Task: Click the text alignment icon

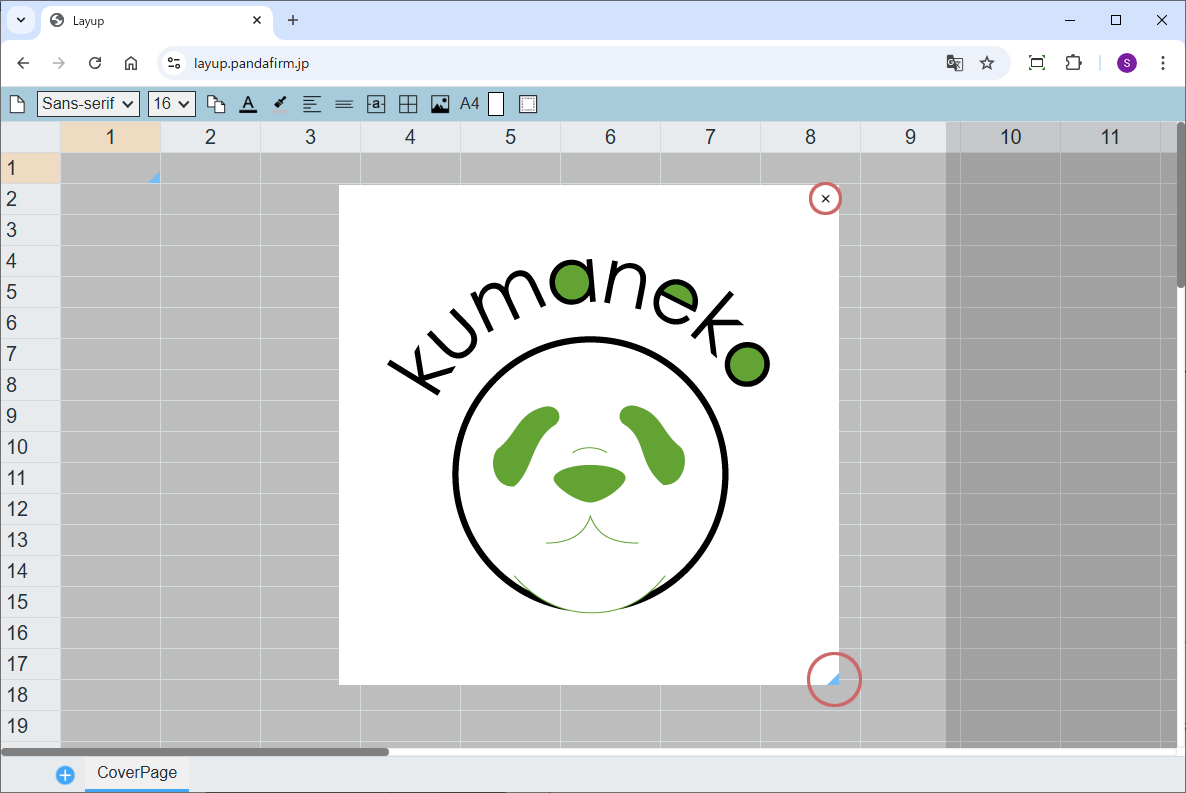Action: [312, 104]
